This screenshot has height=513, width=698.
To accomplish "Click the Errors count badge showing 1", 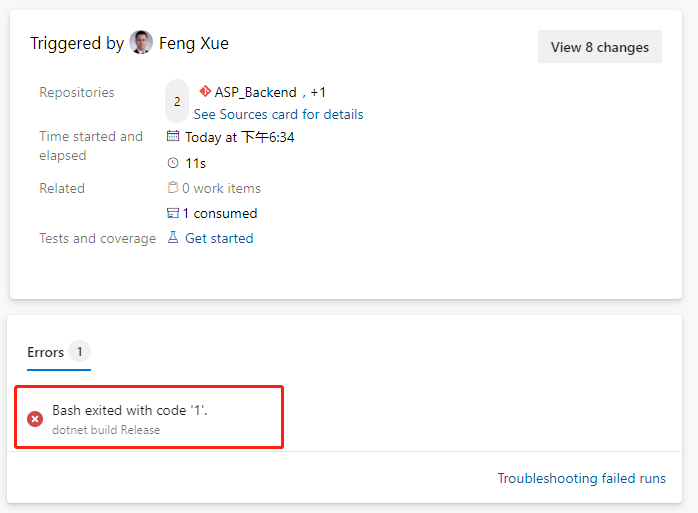I will pos(80,352).
